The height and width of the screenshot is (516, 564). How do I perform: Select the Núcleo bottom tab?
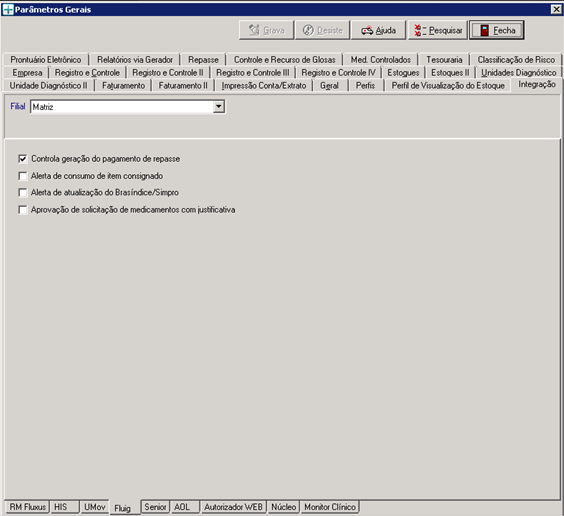coord(283,507)
